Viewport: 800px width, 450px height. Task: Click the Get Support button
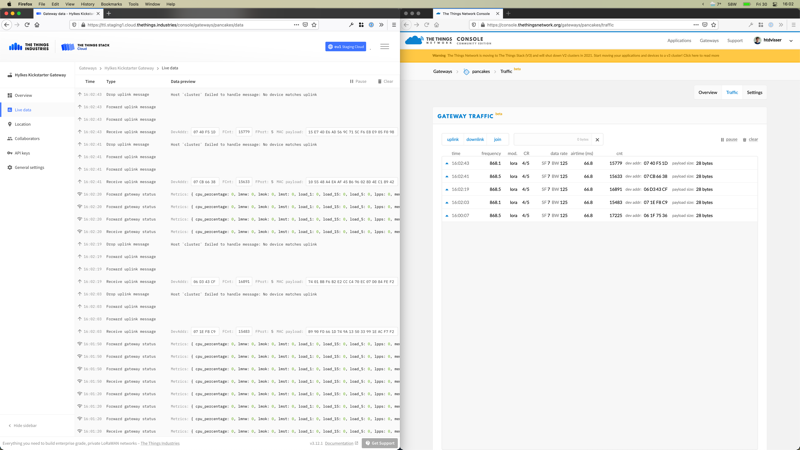(x=380, y=443)
